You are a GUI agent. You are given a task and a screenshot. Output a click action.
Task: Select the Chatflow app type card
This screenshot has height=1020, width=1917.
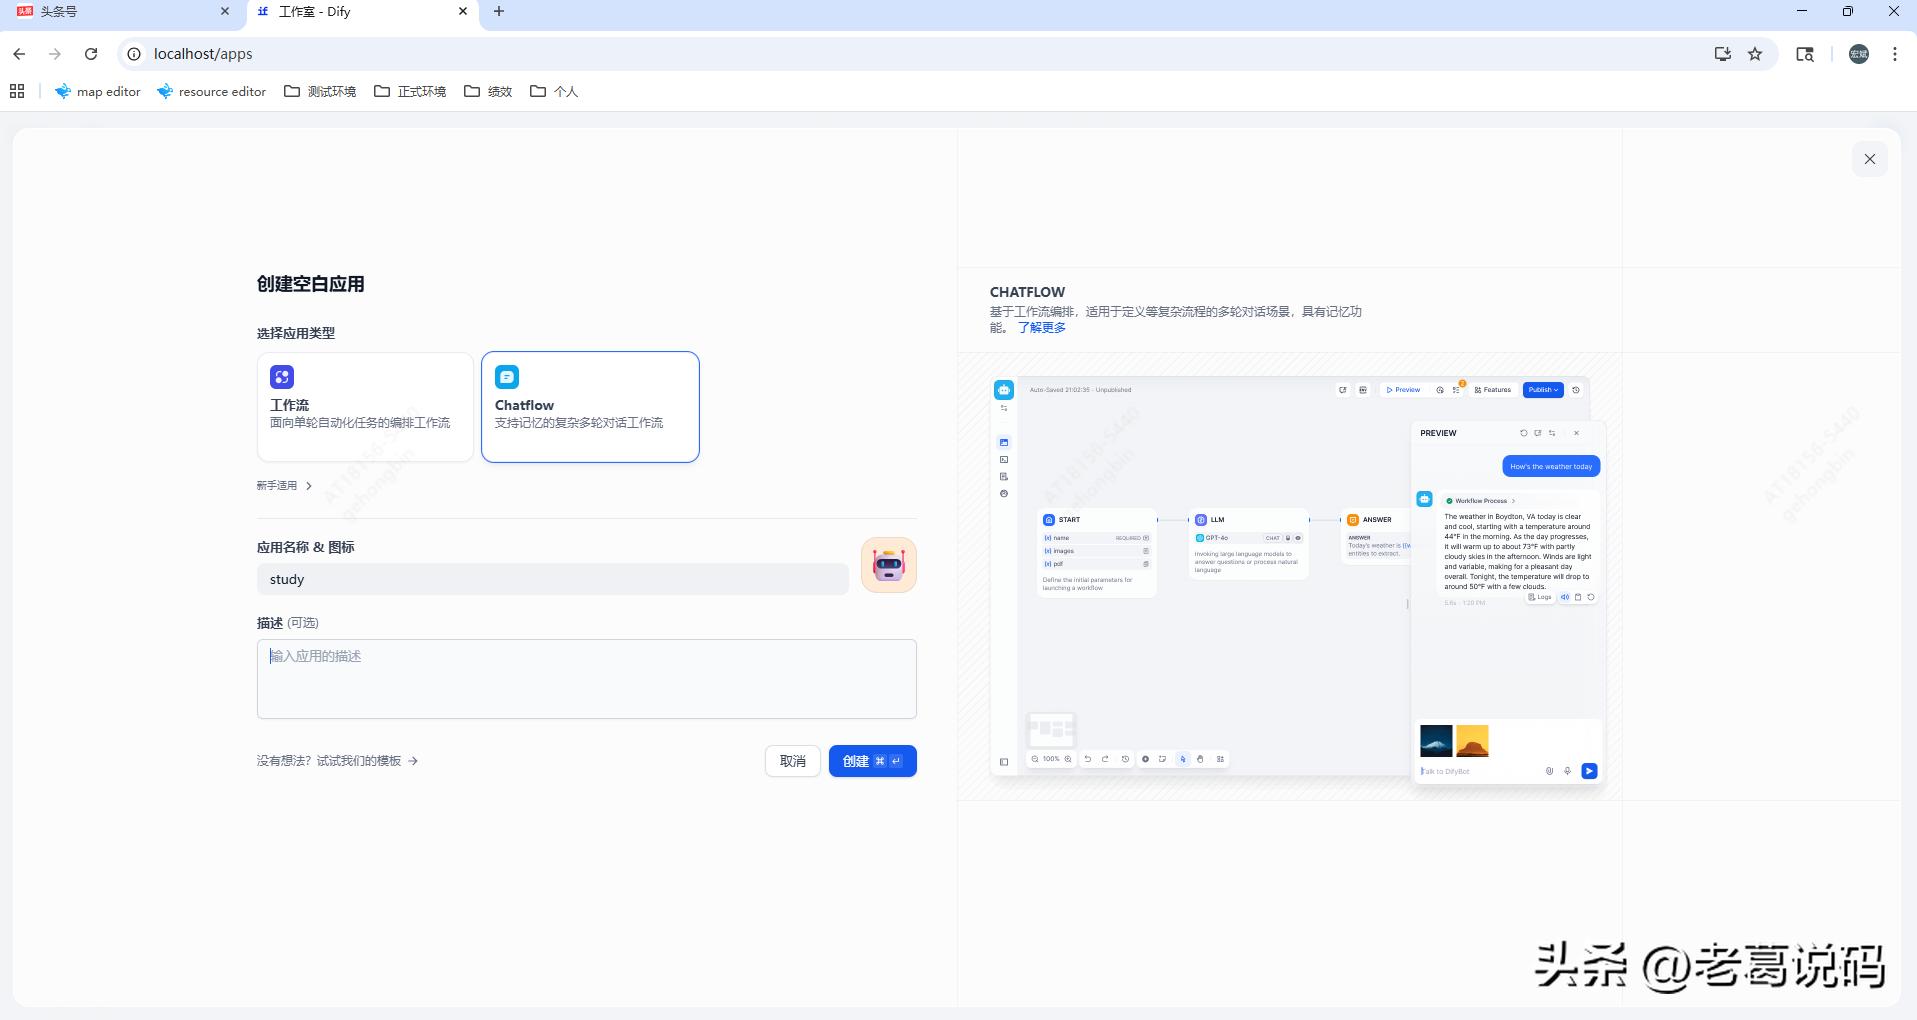click(590, 406)
